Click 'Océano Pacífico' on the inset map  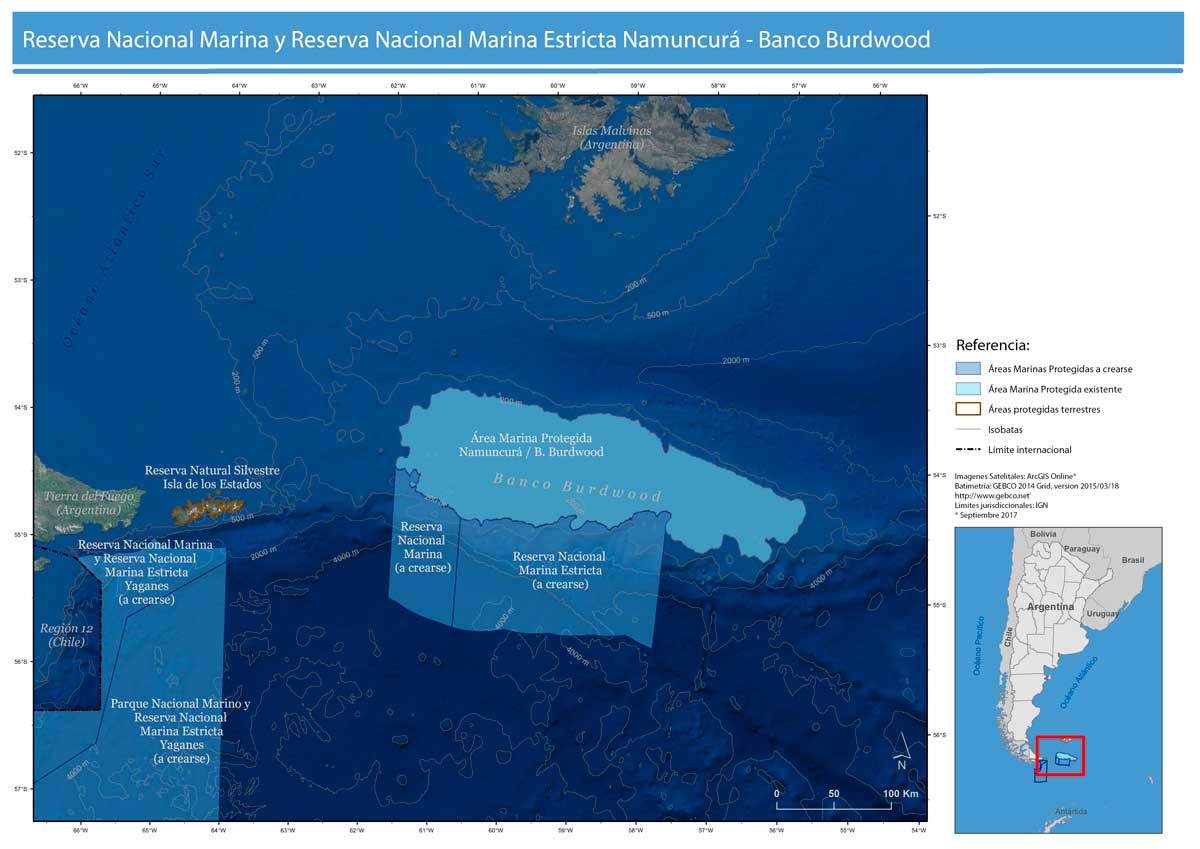pos(979,646)
